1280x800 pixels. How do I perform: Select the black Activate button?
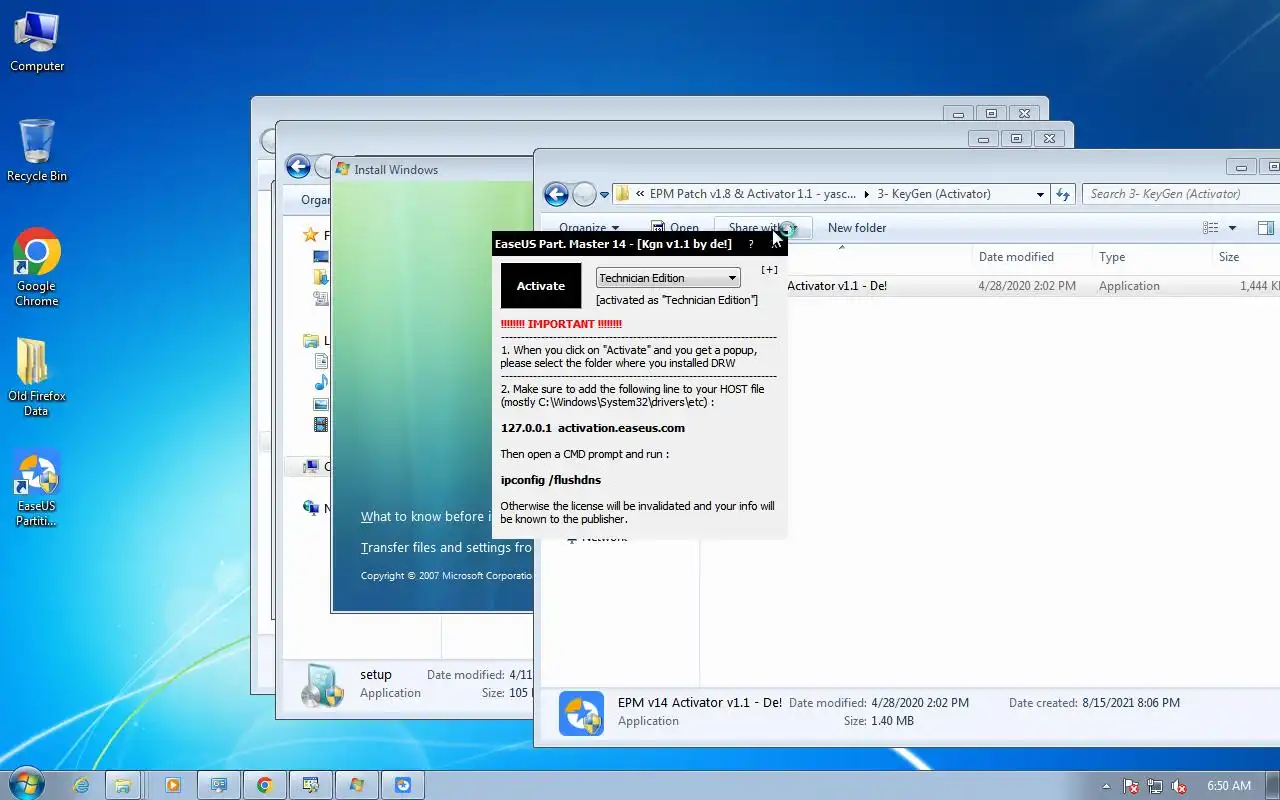540,286
